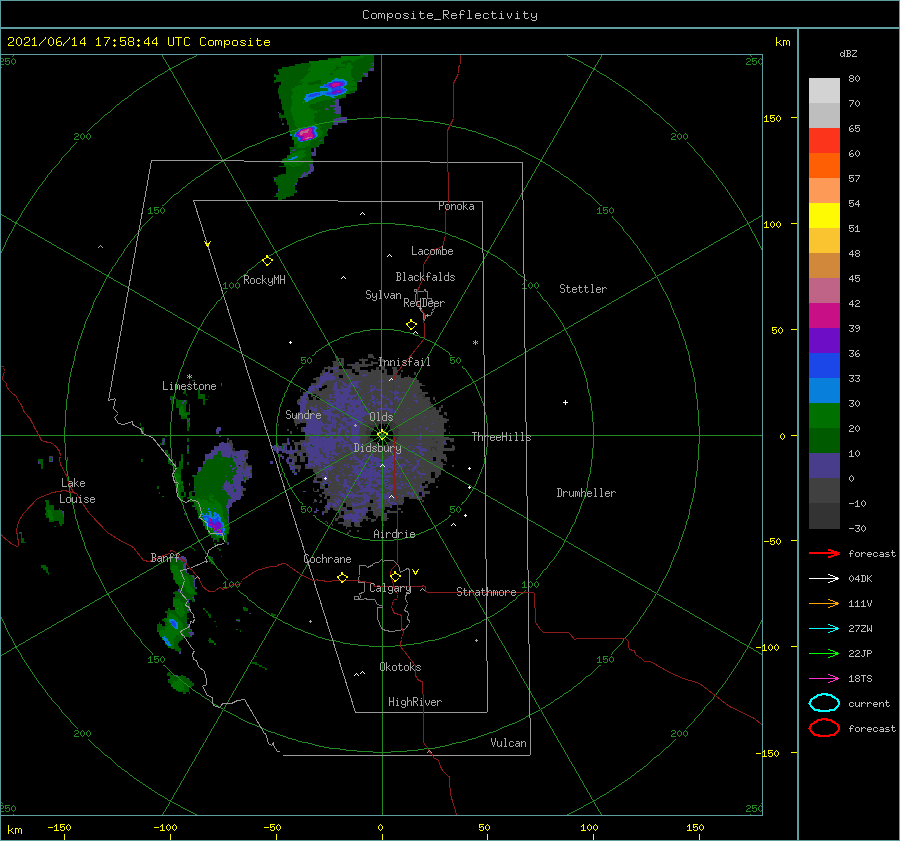Select the magenta 18TS arrow icon
The image size is (900, 841).
pos(824,679)
